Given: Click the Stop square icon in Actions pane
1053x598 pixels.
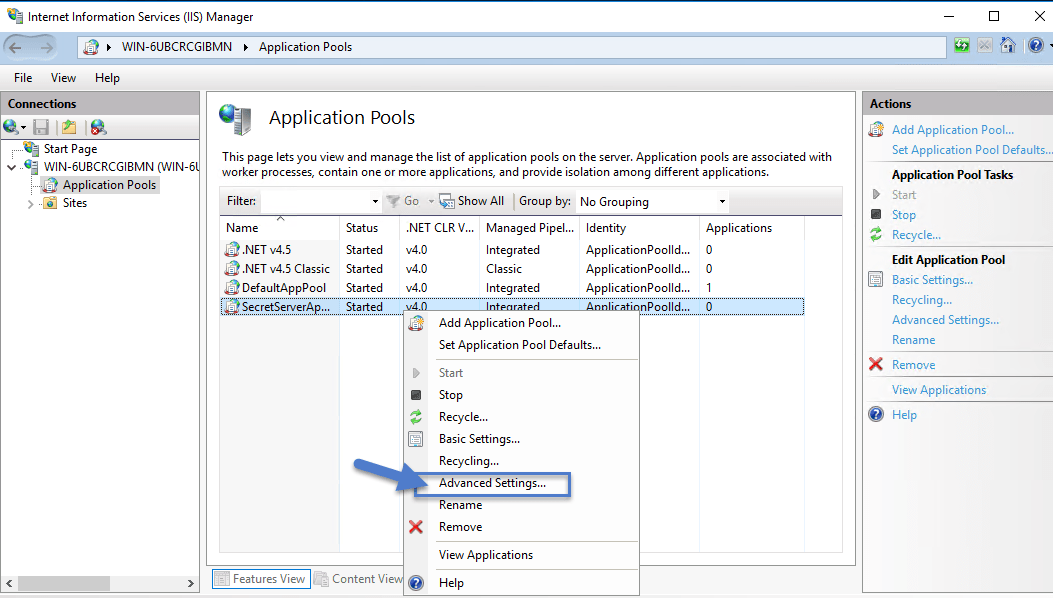Looking at the screenshot, I should pyautogui.click(x=876, y=214).
